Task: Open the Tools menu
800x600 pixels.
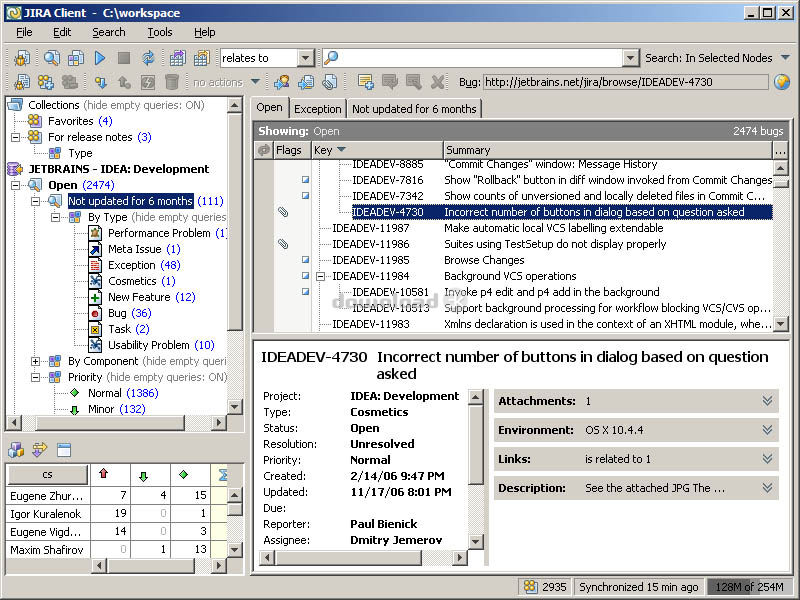Action: click(x=160, y=32)
